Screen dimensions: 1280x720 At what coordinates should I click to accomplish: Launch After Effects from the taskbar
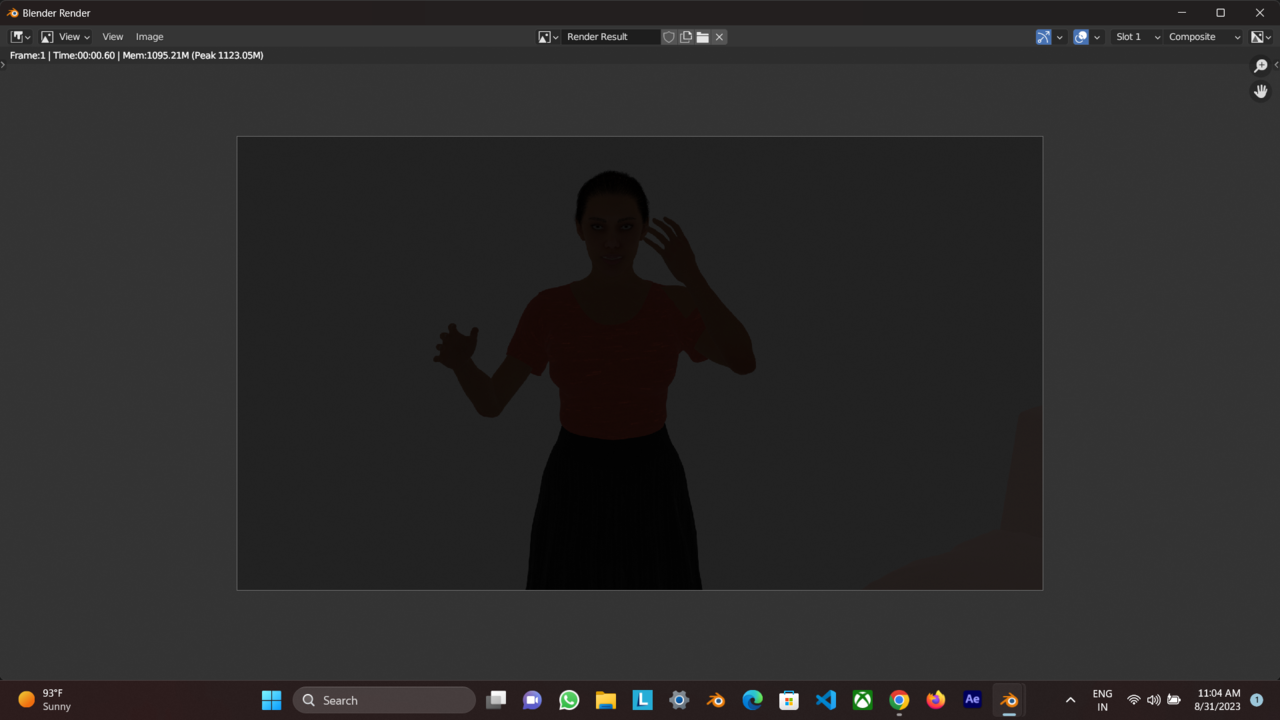(x=971, y=700)
